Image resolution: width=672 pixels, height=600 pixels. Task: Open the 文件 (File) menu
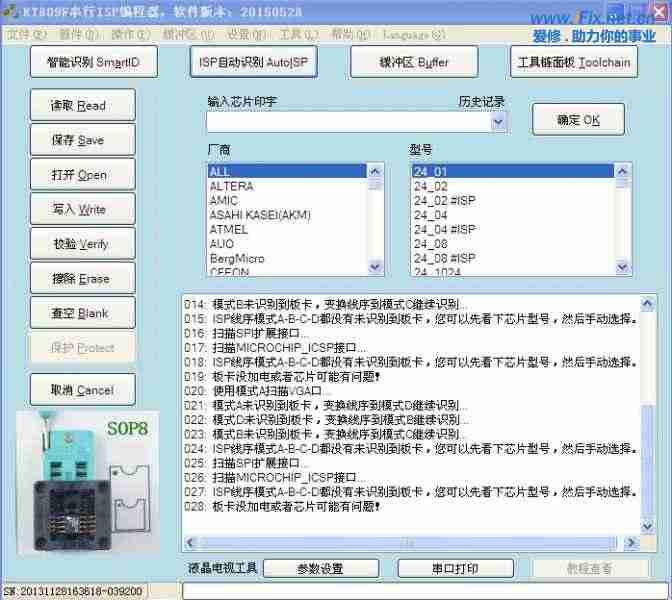point(27,35)
